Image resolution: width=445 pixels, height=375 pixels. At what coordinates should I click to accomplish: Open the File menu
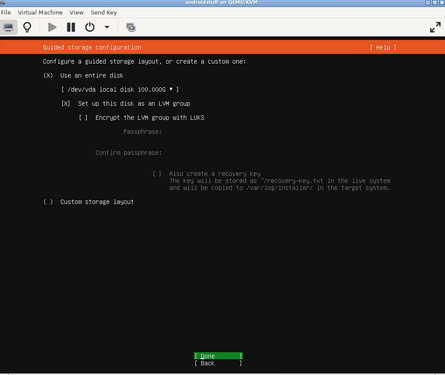tap(6, 12)
